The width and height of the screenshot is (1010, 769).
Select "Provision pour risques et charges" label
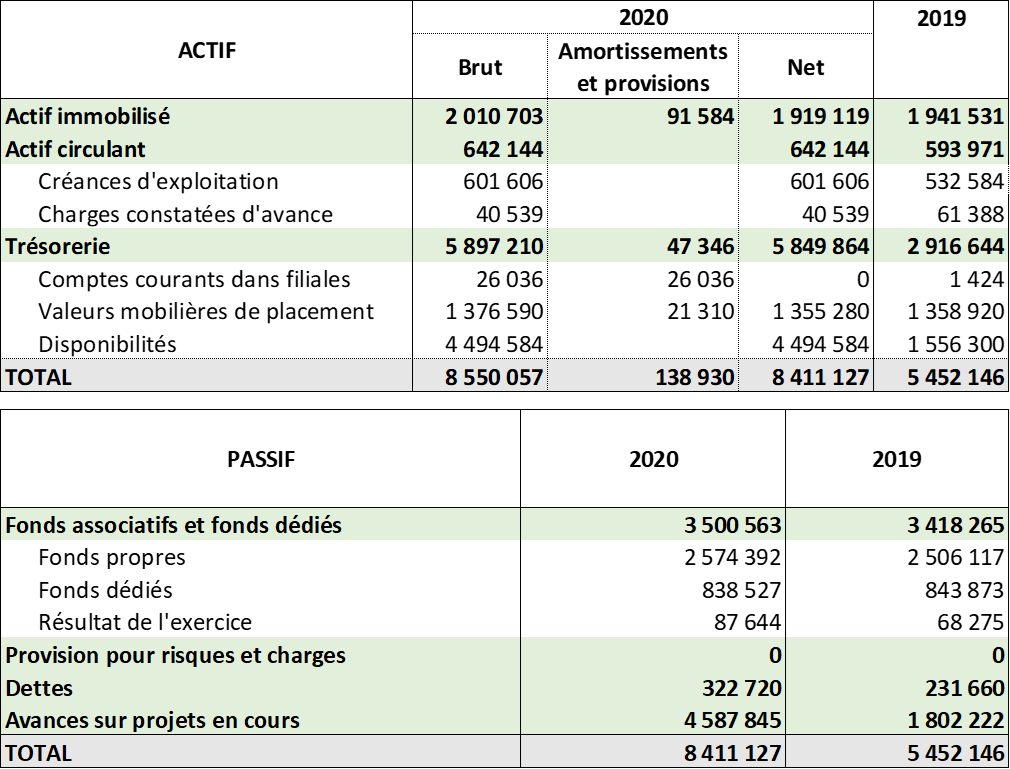[x=176, y=656]
